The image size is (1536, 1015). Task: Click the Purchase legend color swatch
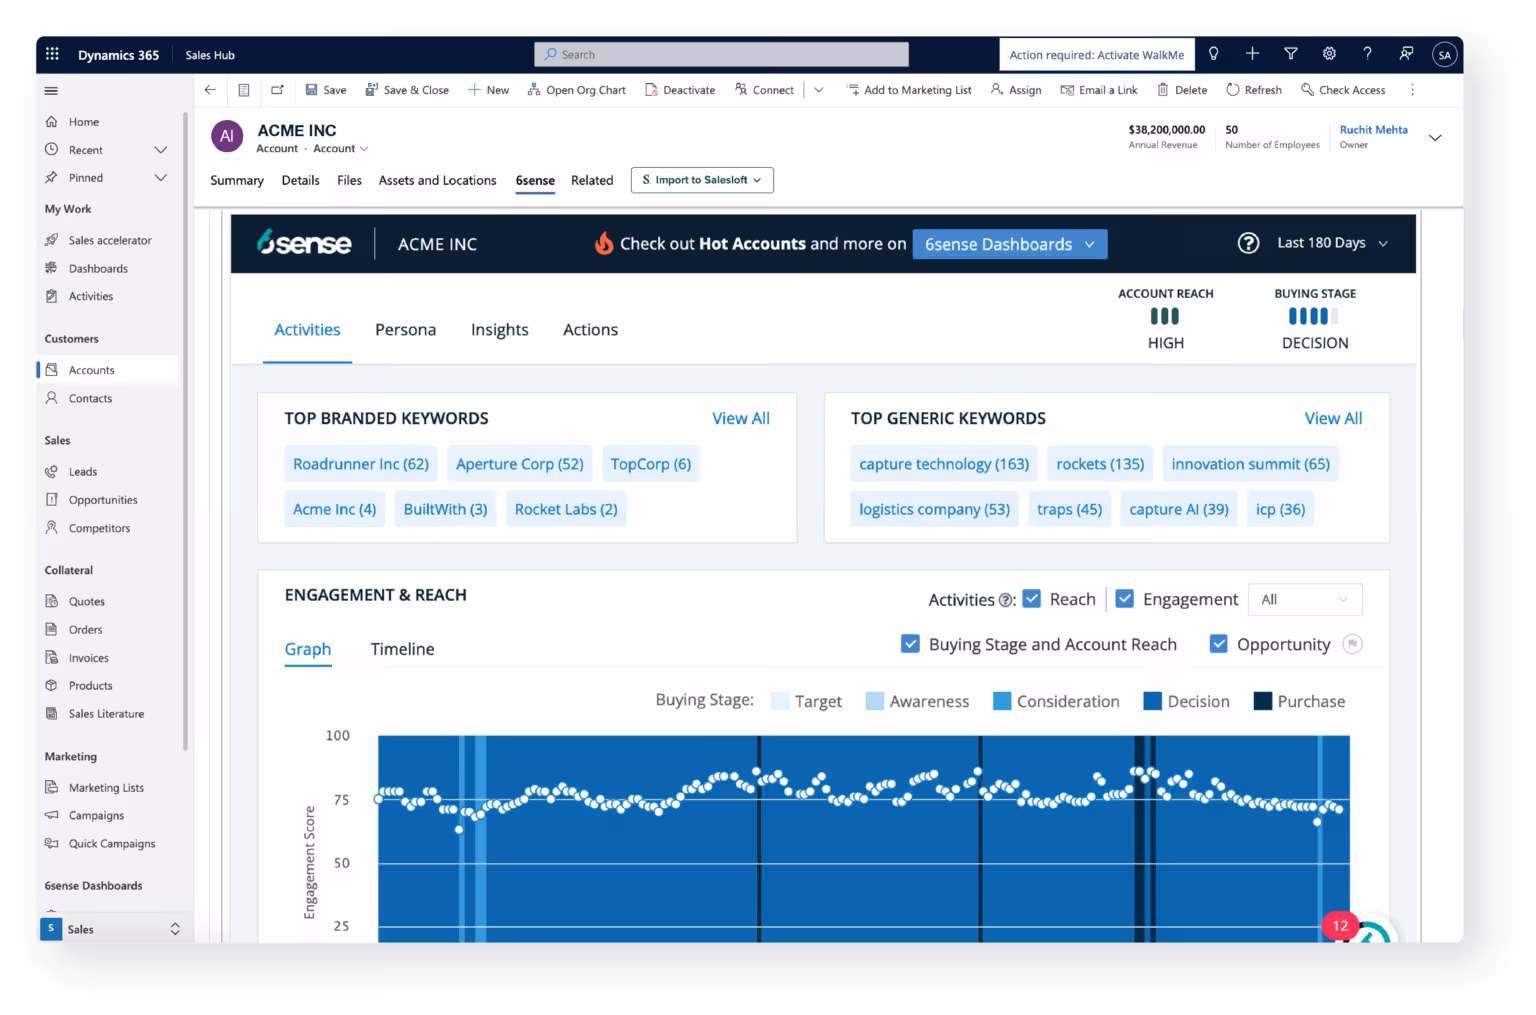[1263, 701]
